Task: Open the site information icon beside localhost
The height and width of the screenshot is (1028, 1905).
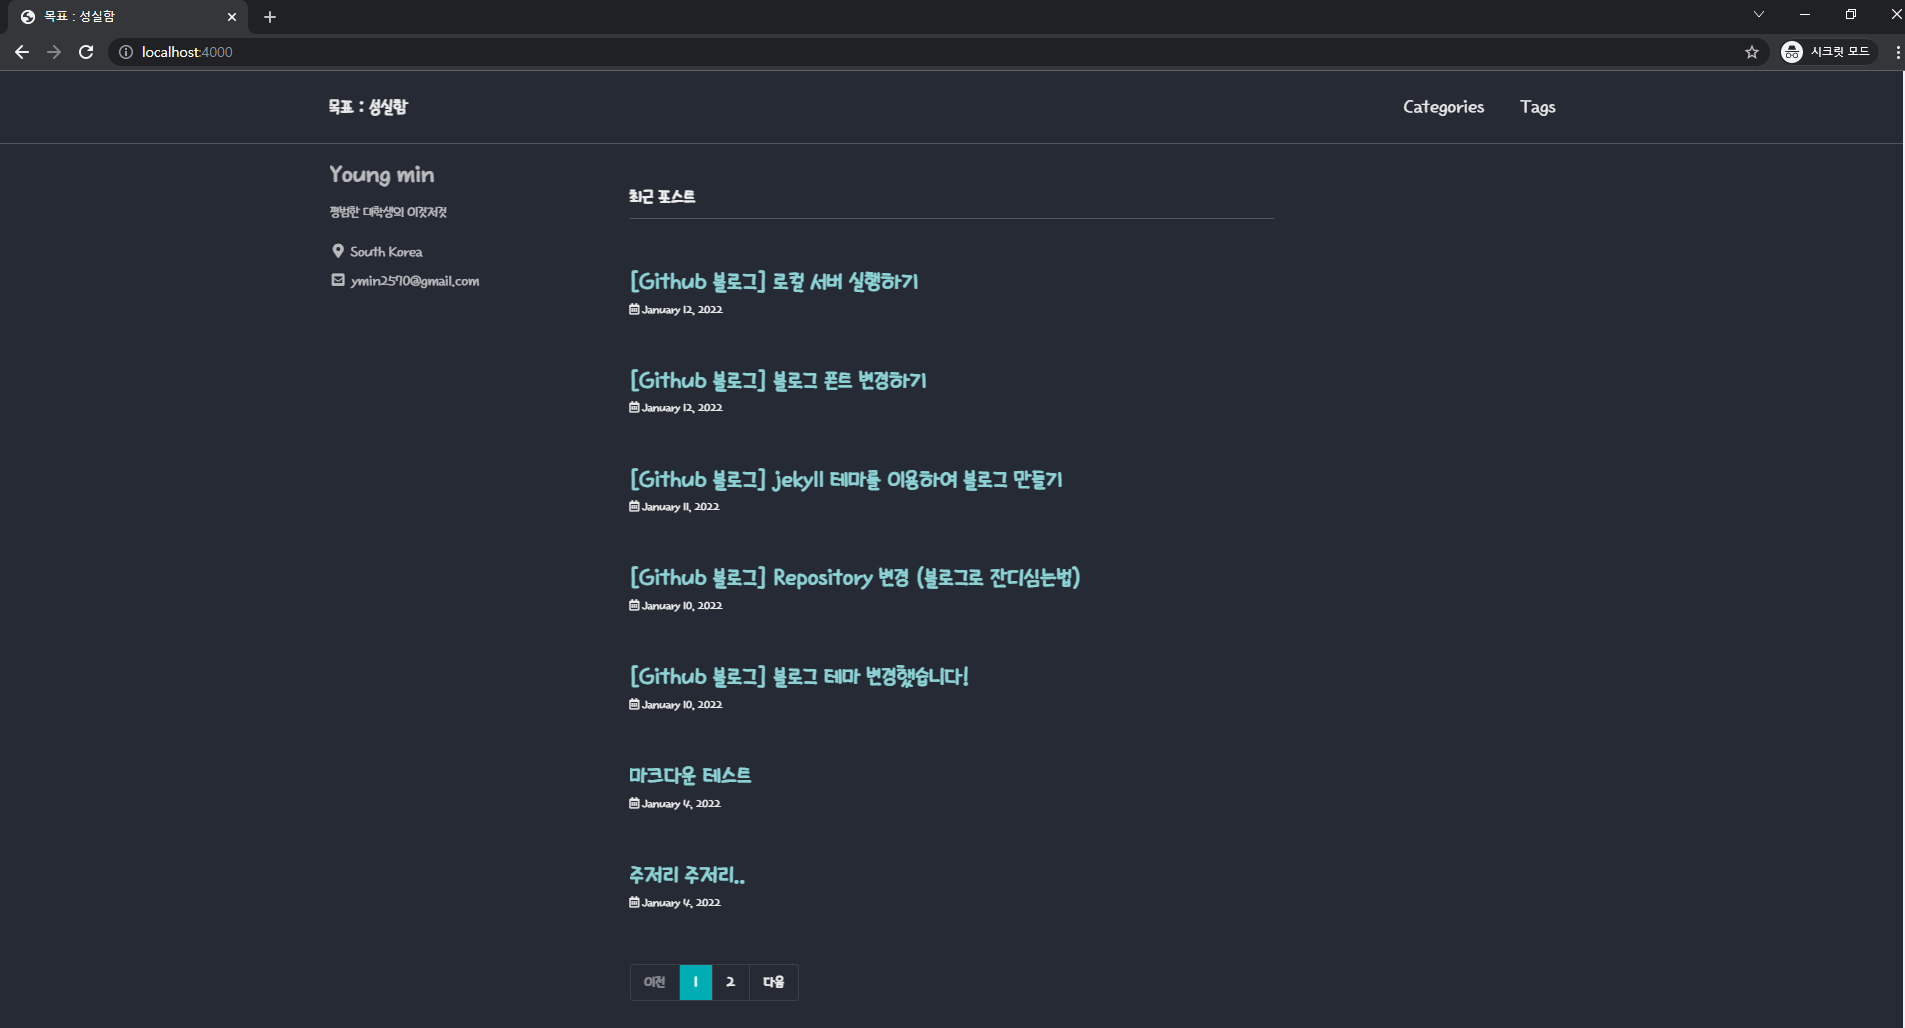Action: (126, 52)
